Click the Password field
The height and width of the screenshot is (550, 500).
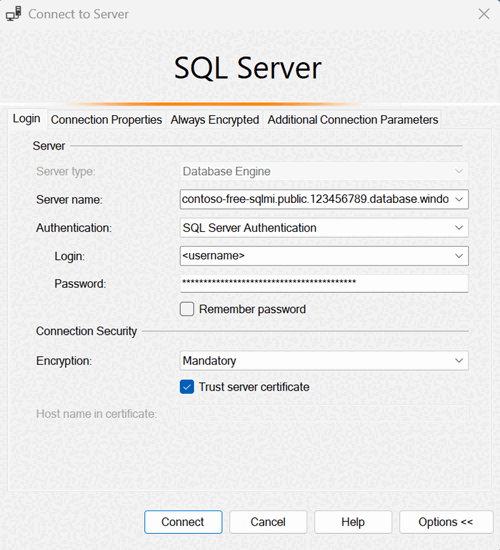click(x=324, y=283)
